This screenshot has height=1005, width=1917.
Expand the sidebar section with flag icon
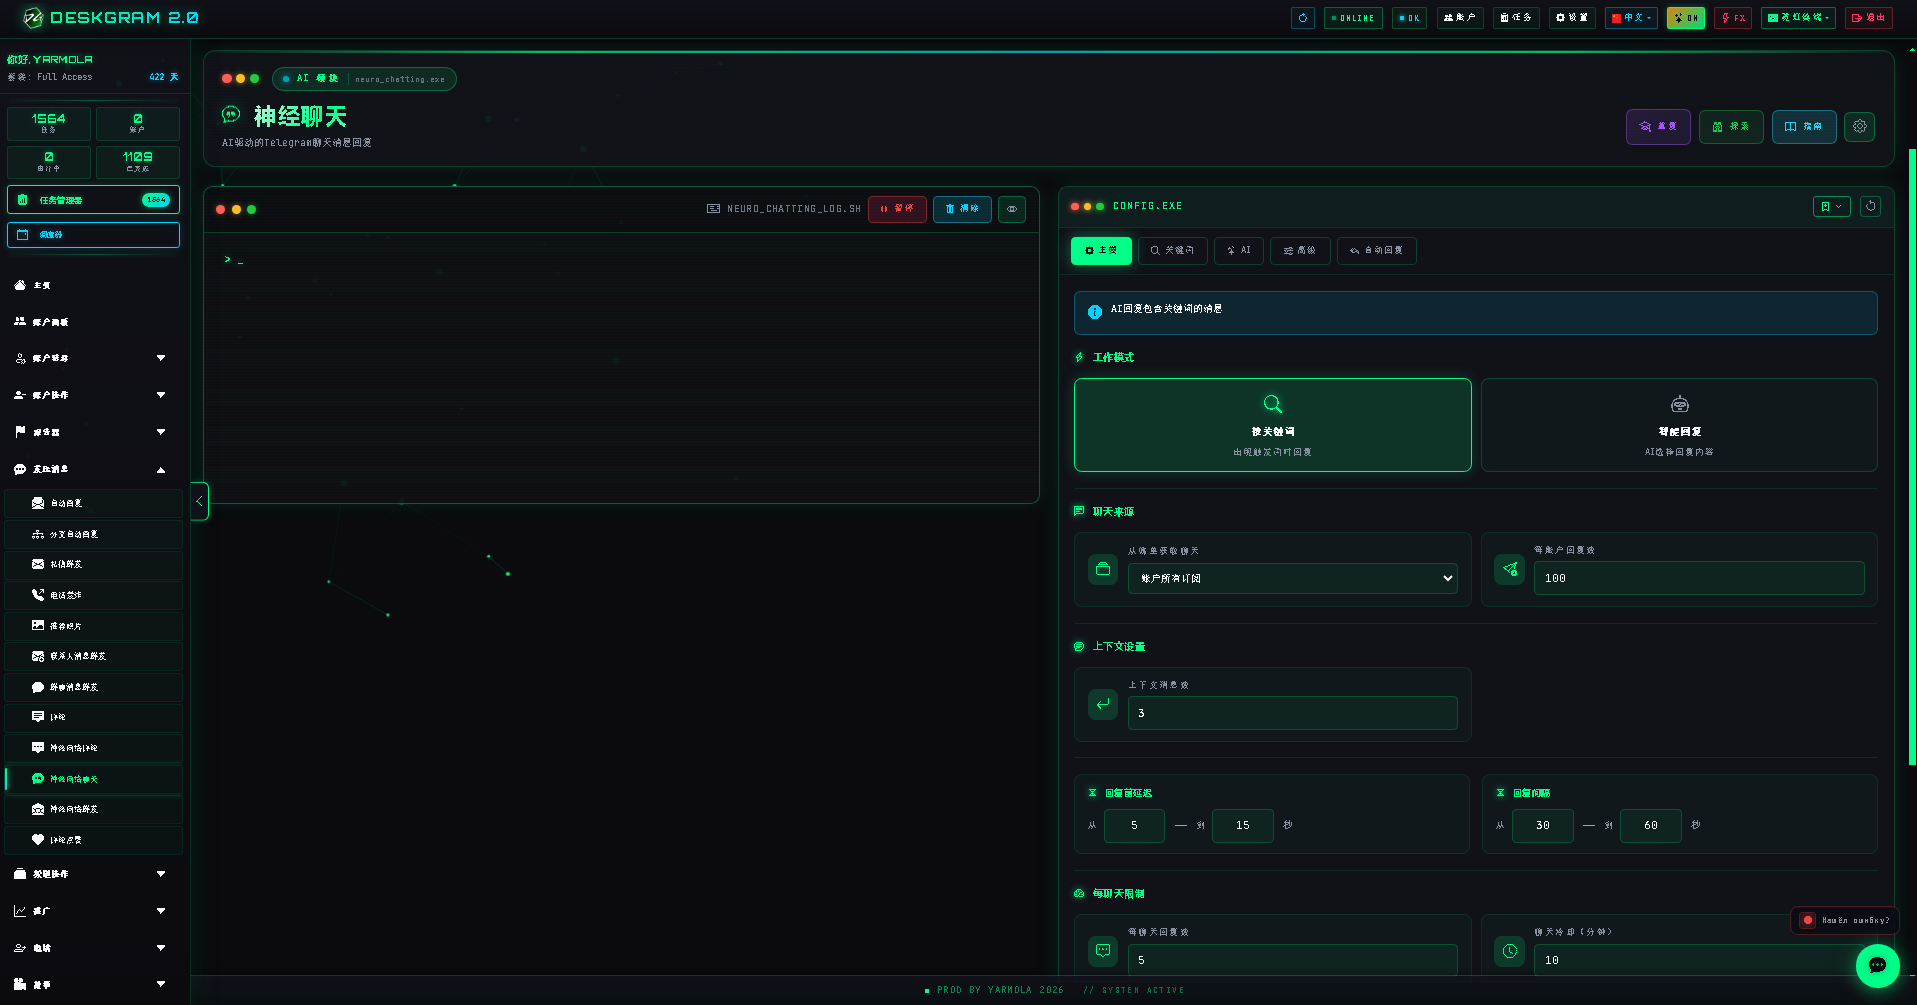[94, 432]
